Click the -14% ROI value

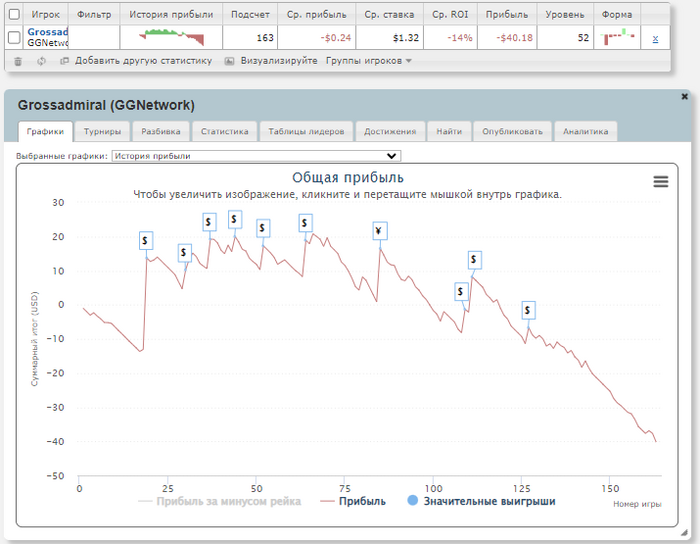point(460,38)
